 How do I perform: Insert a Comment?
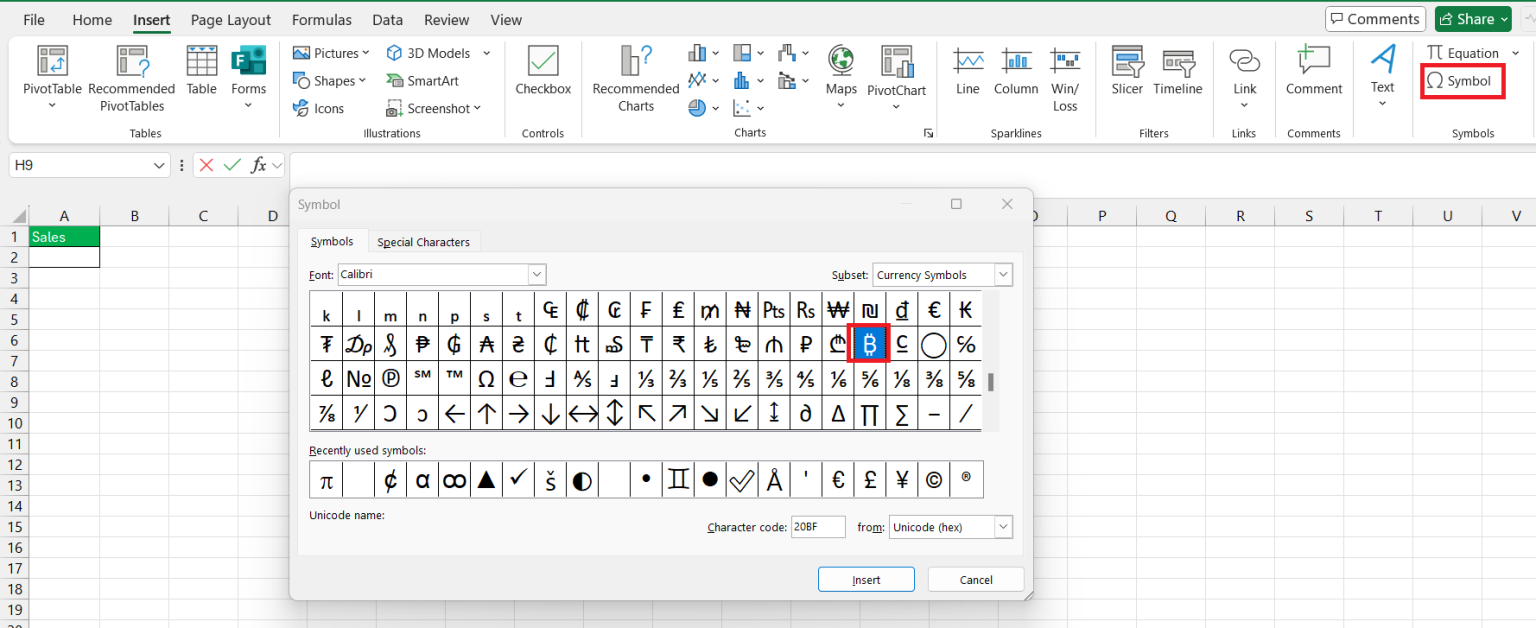tap(1313, 70)
